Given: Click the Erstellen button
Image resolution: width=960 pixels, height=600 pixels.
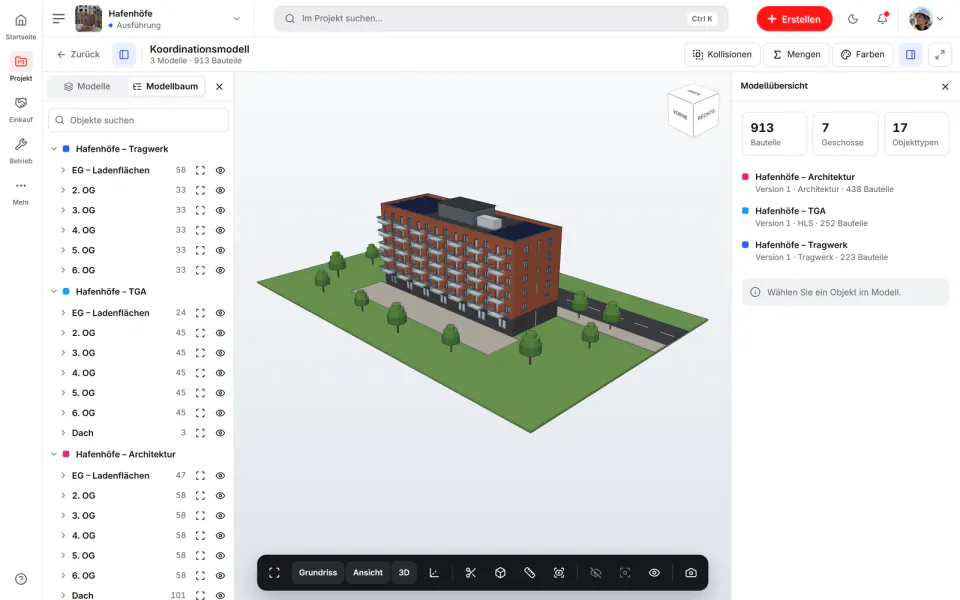Looking at the screenshot, I should [x=794, y=18].
